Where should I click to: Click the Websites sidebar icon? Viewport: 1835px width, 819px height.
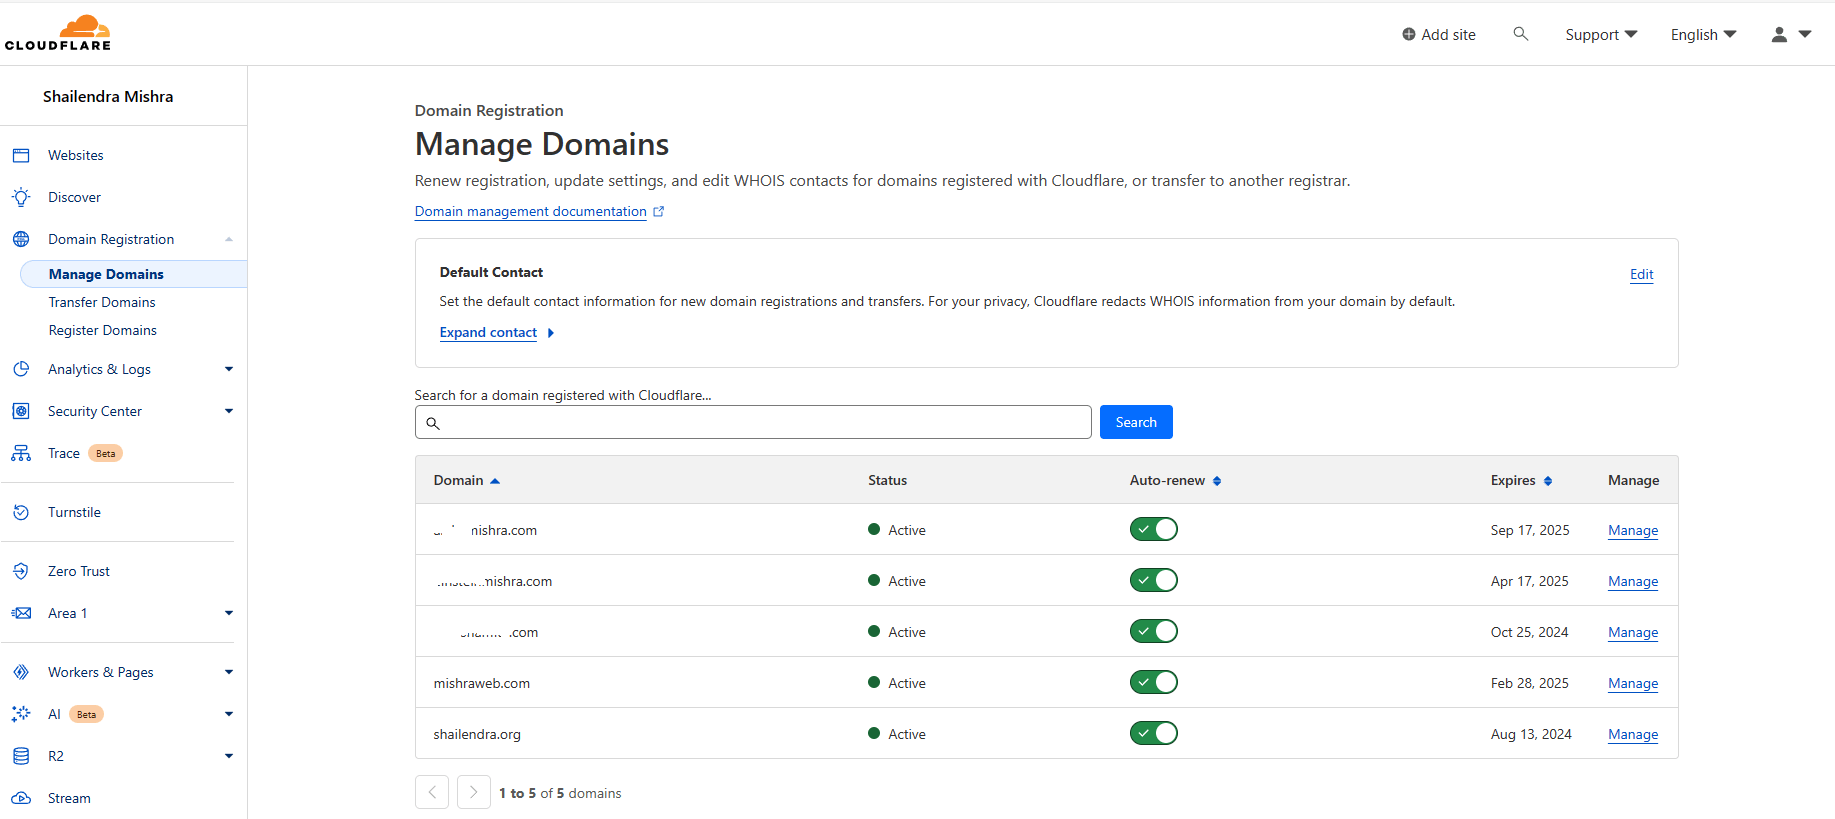point(21,155)
